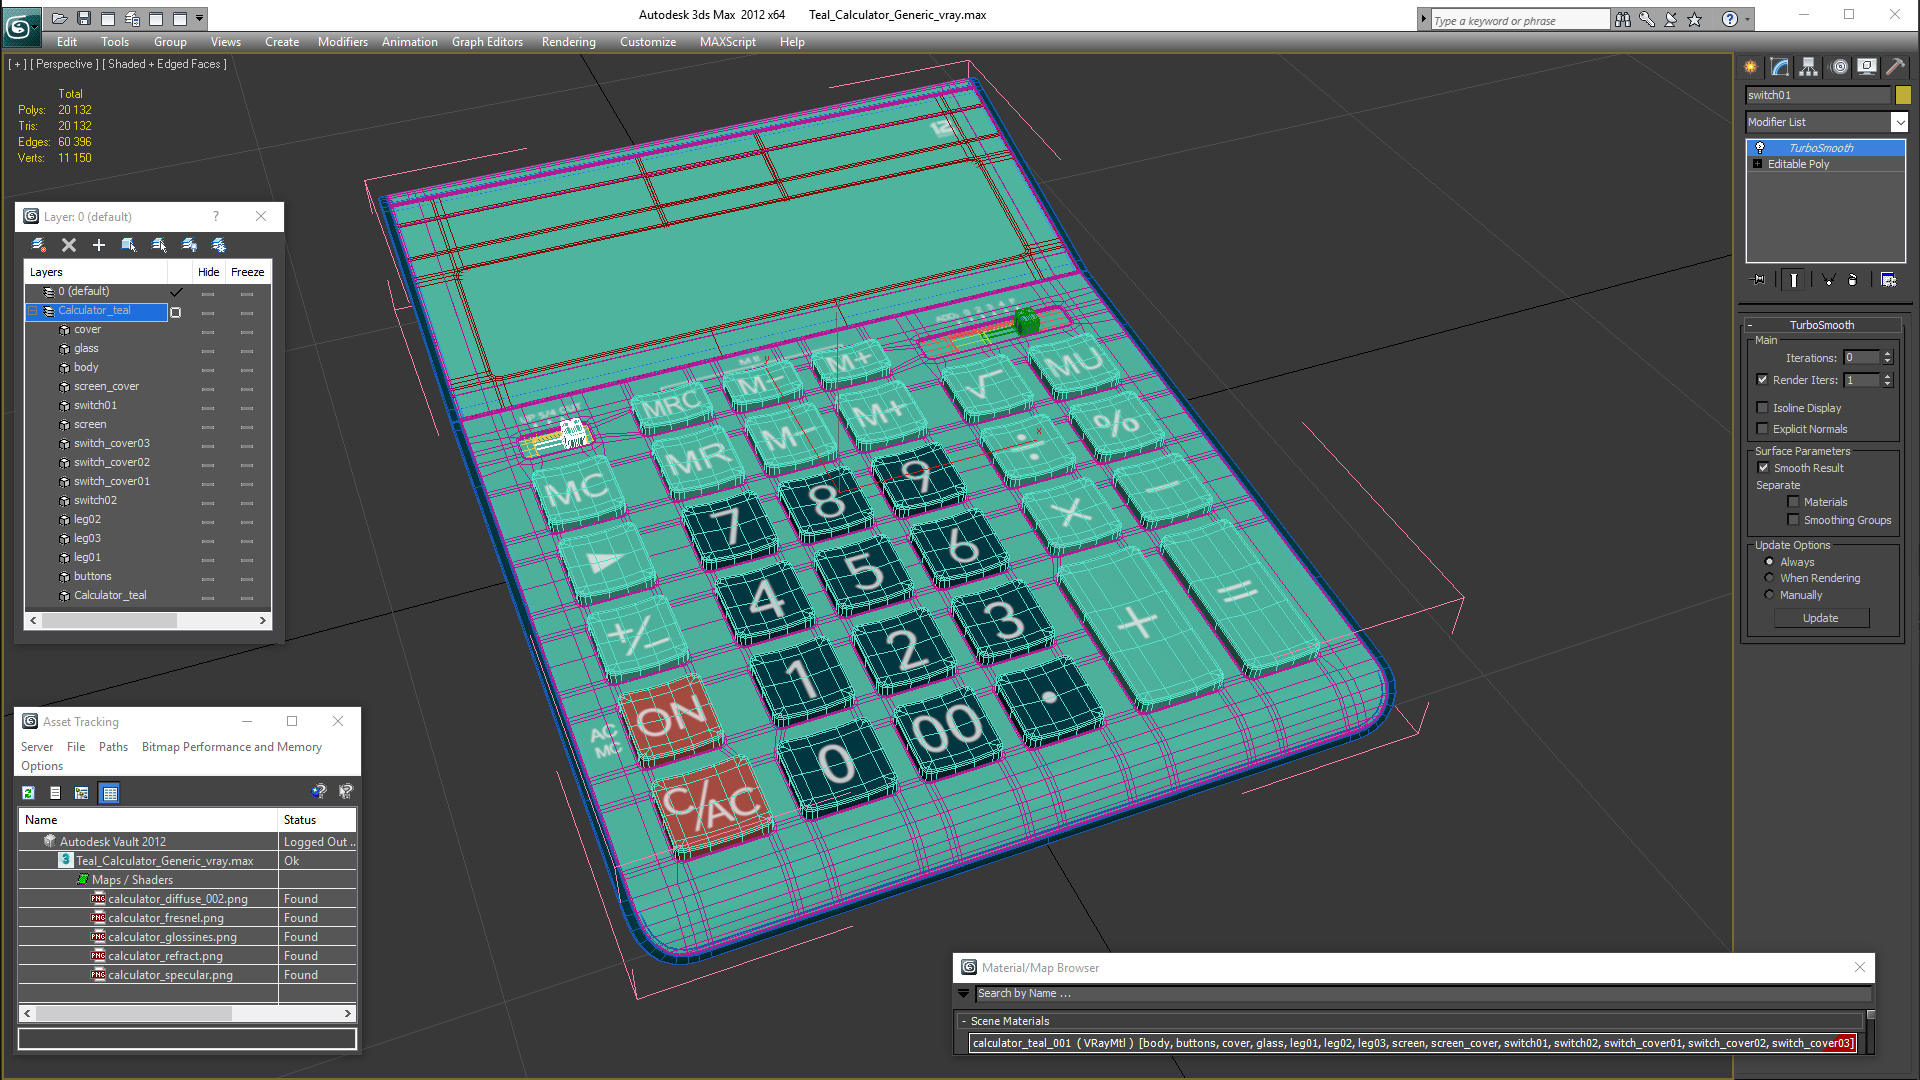Open the Hierarchy command panel tab
Screen dimensions: 1920x1080
point(1808,67)
